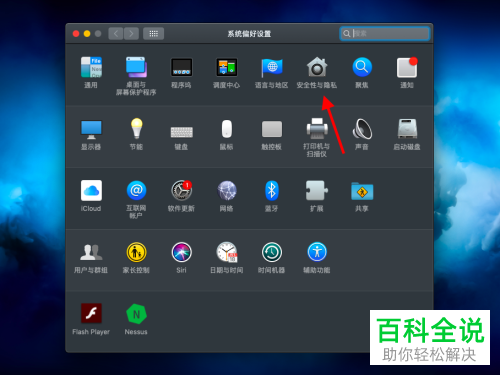The height and width of the screenshot is (375, 500).
Task: Open the 通用 (General) preferences icon
Action: (91, 67)
